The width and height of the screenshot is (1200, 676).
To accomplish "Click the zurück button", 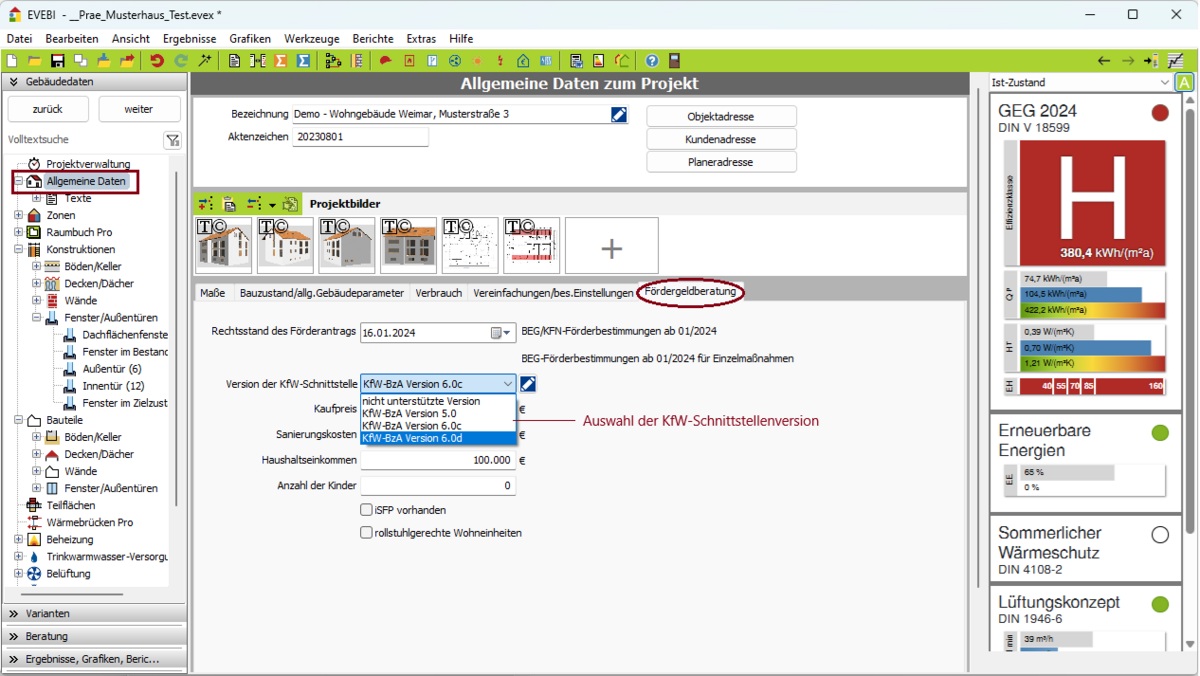I will 47,109.
